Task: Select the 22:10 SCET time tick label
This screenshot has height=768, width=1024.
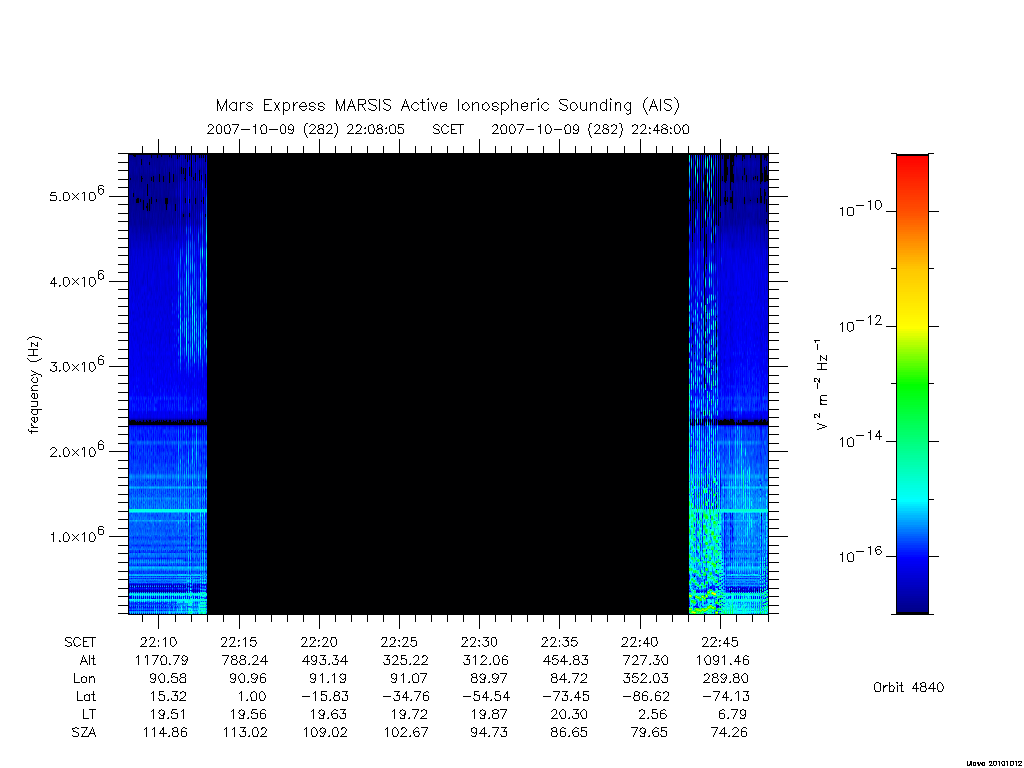Action: click(159, 642)
